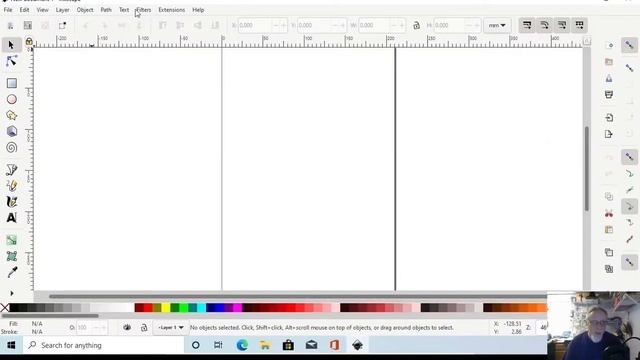Viewport: 640px width, 360px height.
Task: Click the Import file icon
Action: tap(609, 118)
